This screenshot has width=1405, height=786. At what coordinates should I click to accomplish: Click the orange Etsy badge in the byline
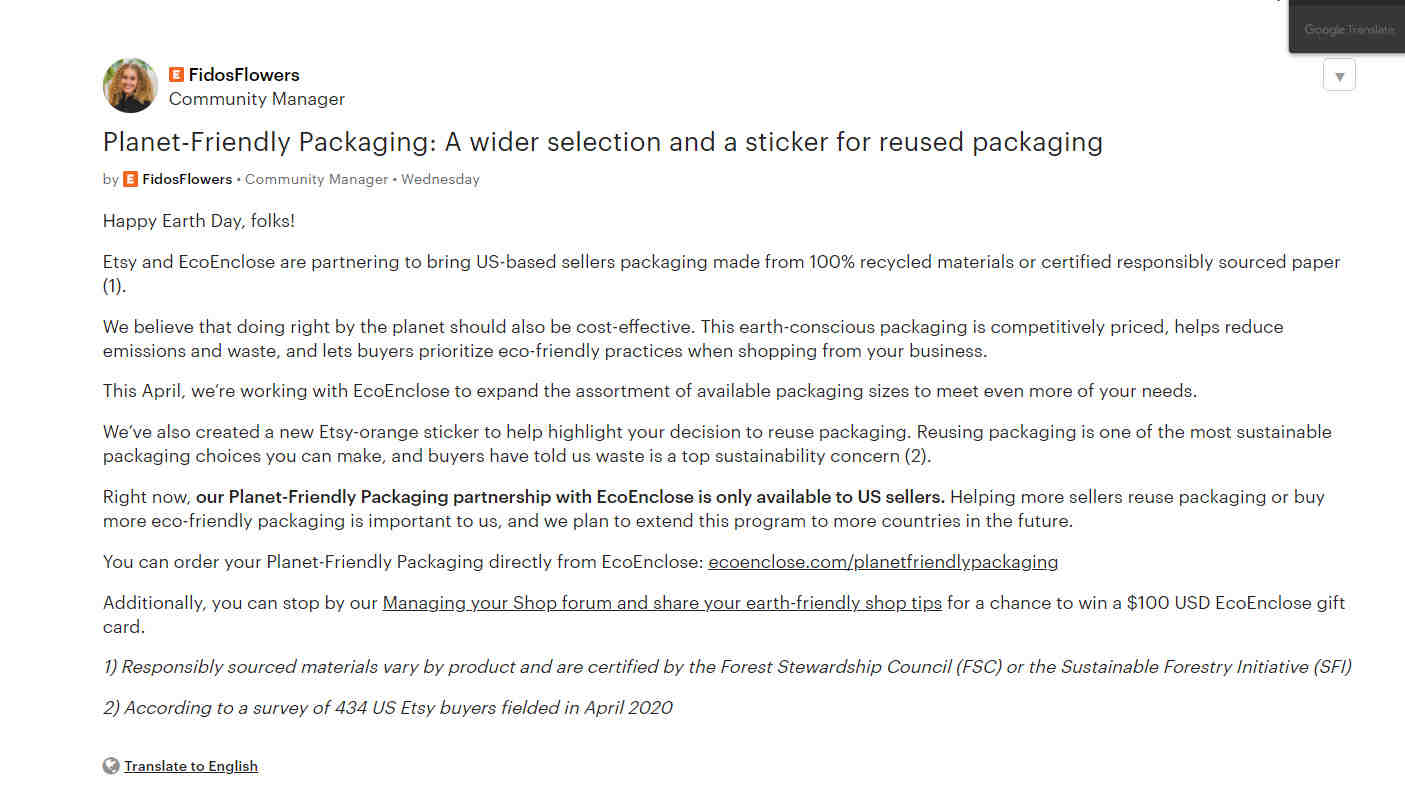pyautogui.click(x=130, y=179)
